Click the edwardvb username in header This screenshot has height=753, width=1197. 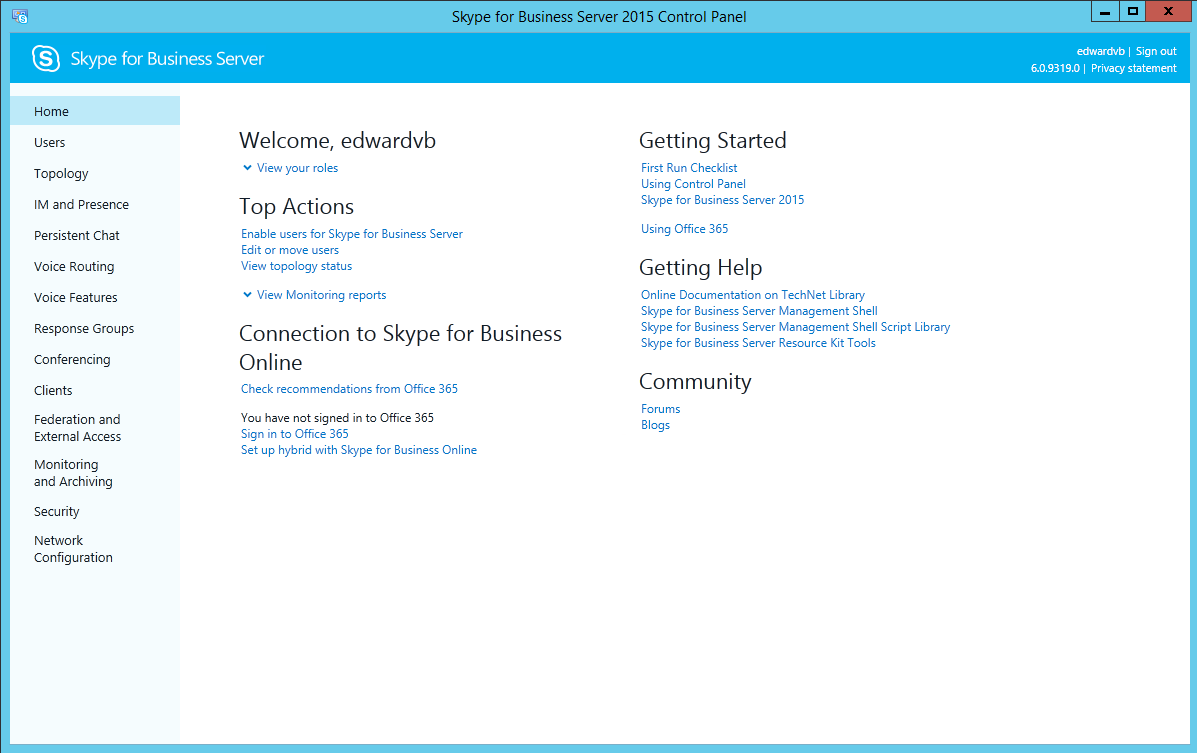click(1101, 51)
